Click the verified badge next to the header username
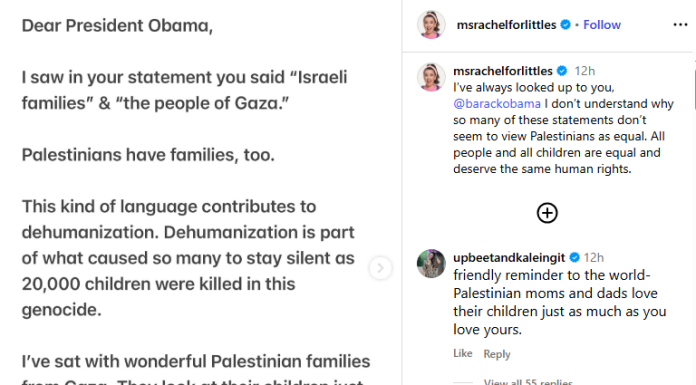696x385 pixels. point(565,25)
